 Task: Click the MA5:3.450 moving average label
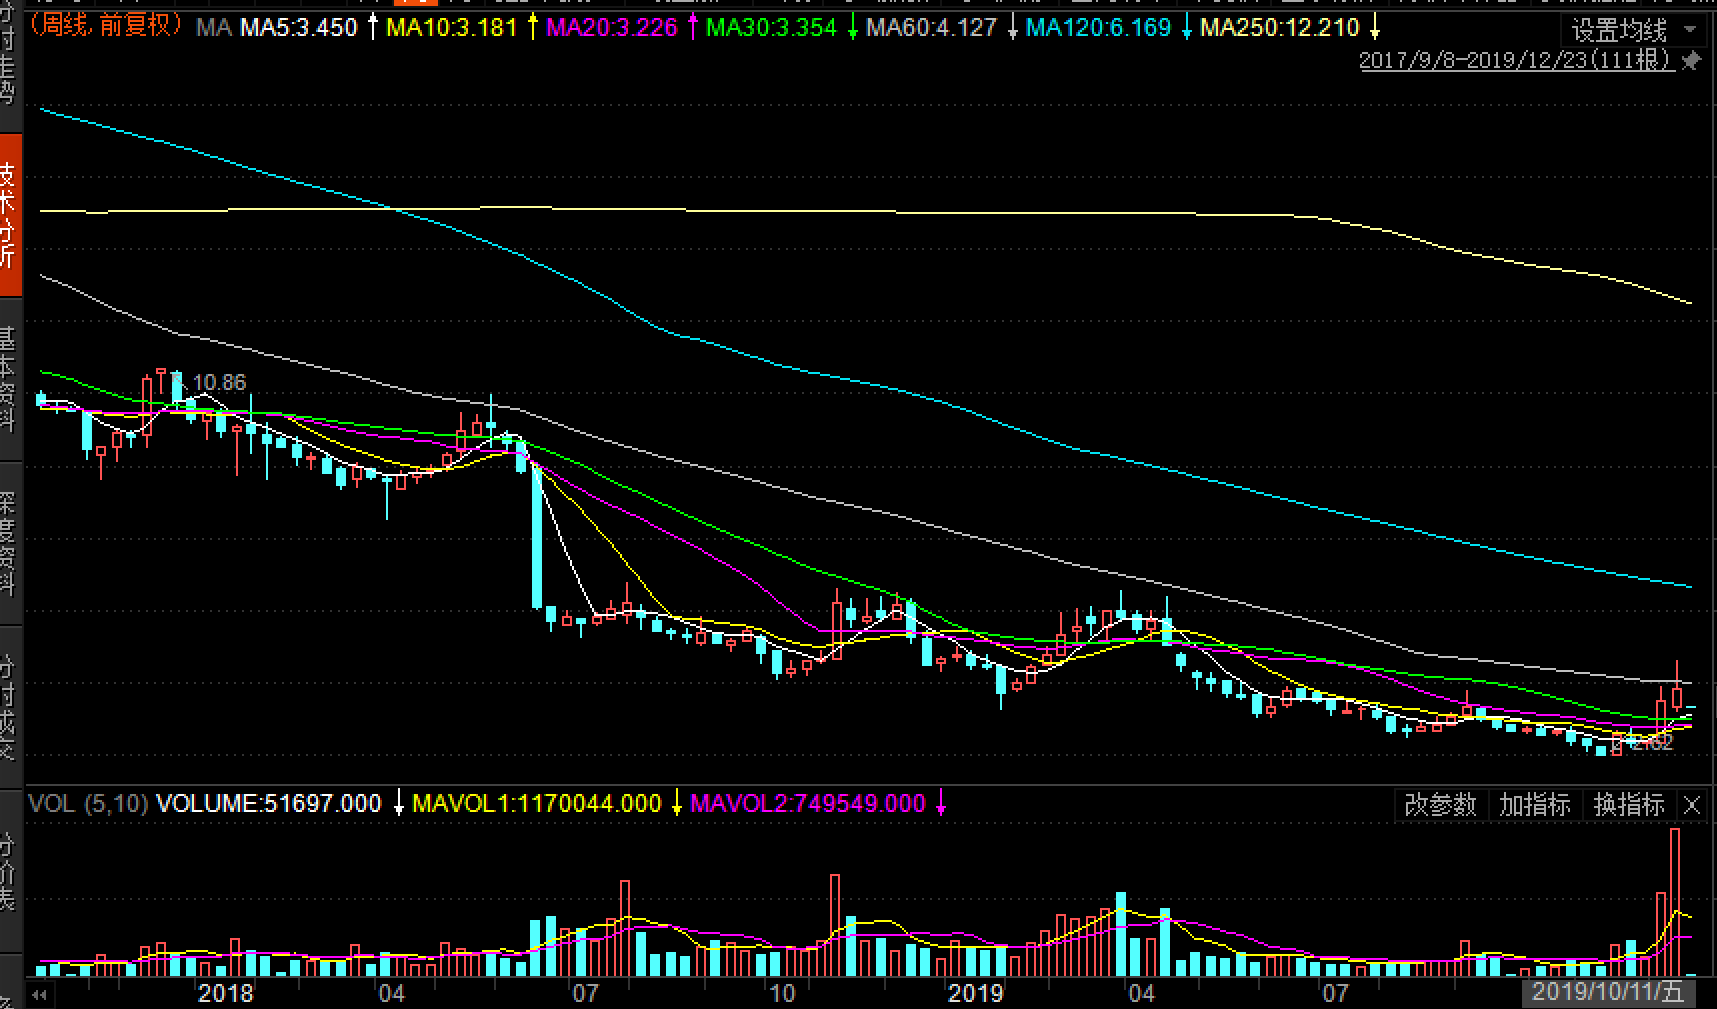[298, 28]
